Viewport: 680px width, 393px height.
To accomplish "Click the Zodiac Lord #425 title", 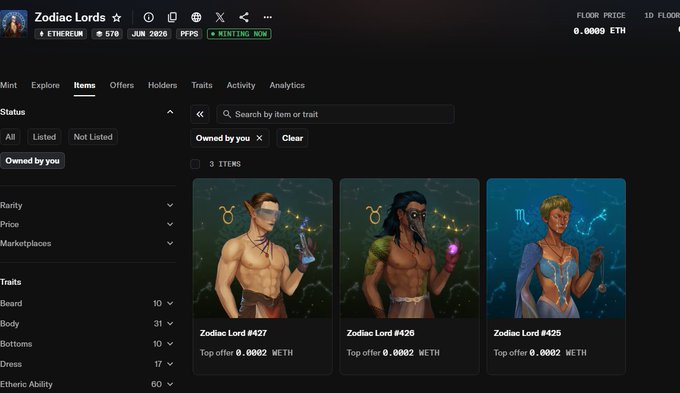I will [527, 333].
